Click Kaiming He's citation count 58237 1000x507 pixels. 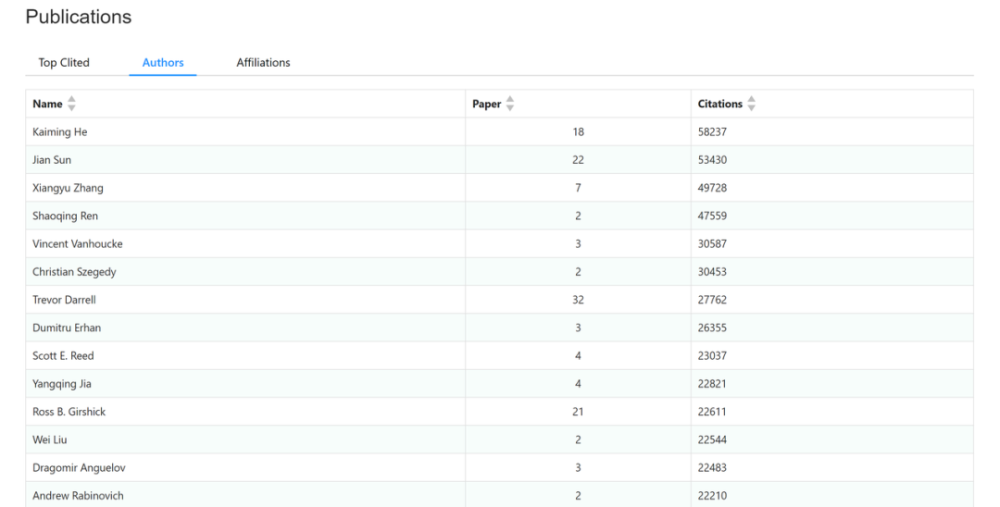point(713,132)
